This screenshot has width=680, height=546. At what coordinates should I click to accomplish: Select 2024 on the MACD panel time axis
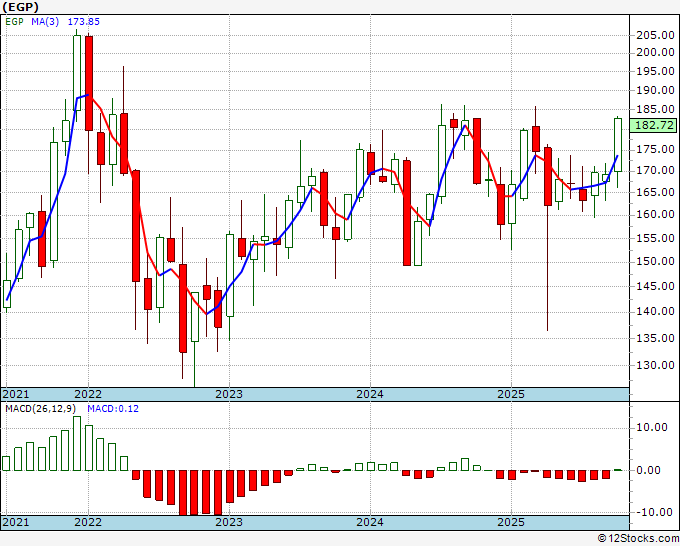click(370, 522)
